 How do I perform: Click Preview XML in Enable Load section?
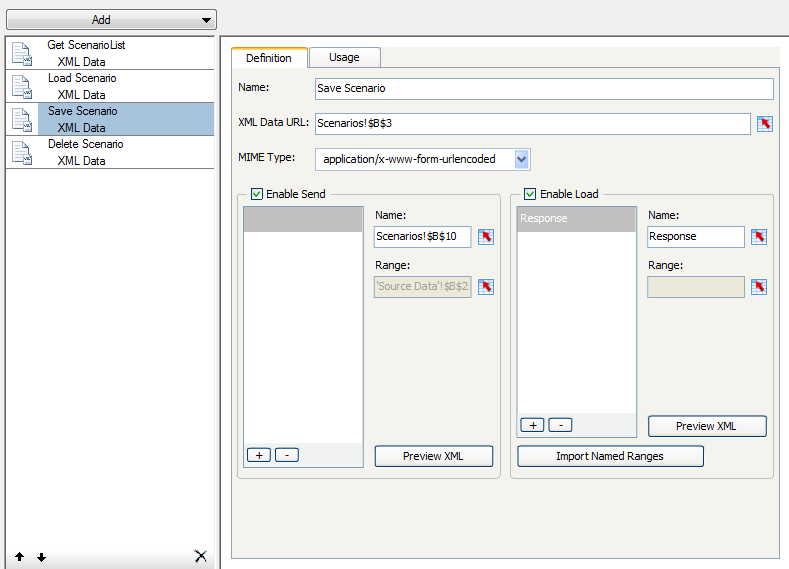706,426
